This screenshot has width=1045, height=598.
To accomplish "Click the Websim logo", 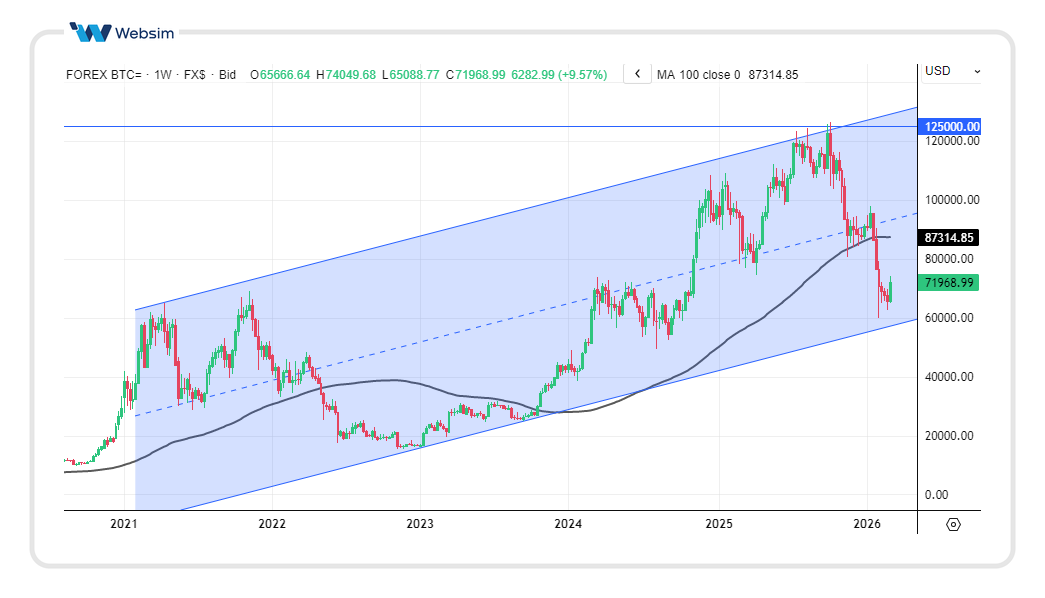I will (122, 33).
